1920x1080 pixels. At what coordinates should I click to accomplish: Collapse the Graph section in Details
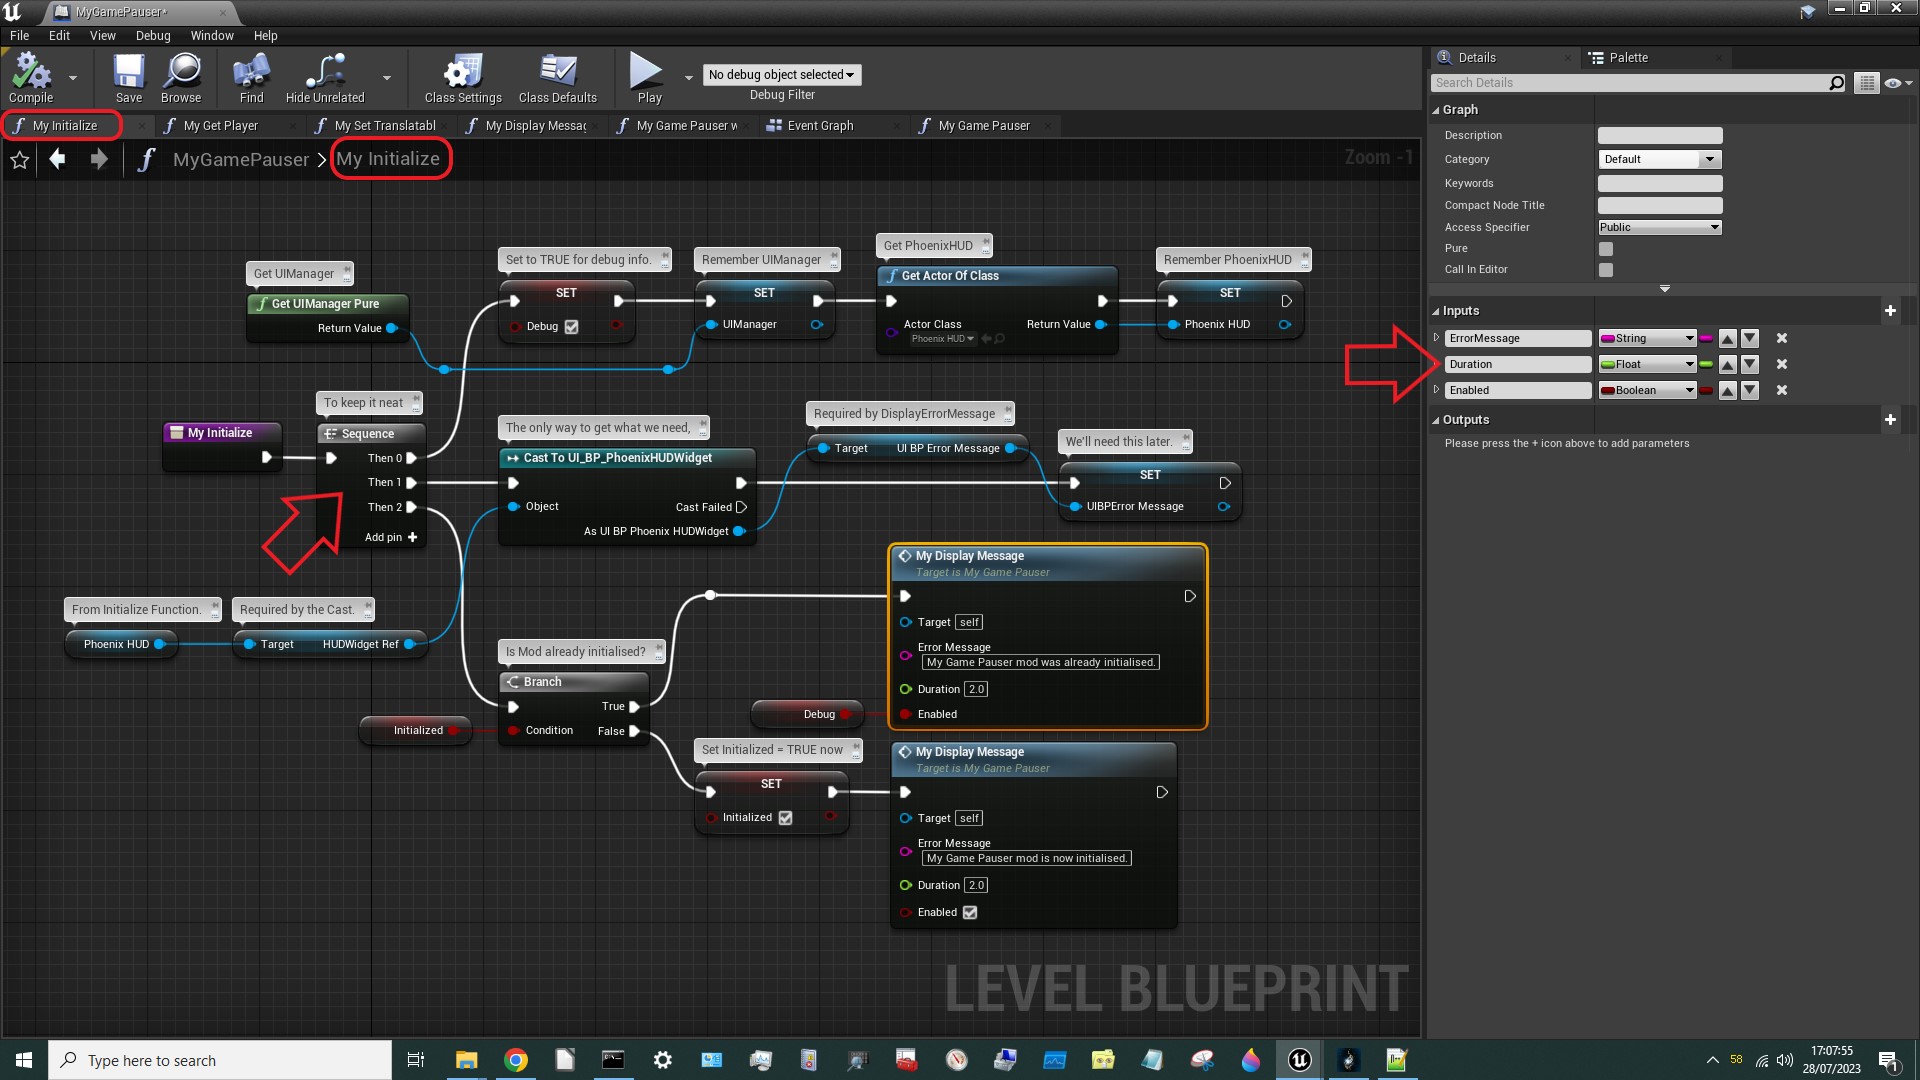(1436, 110)
